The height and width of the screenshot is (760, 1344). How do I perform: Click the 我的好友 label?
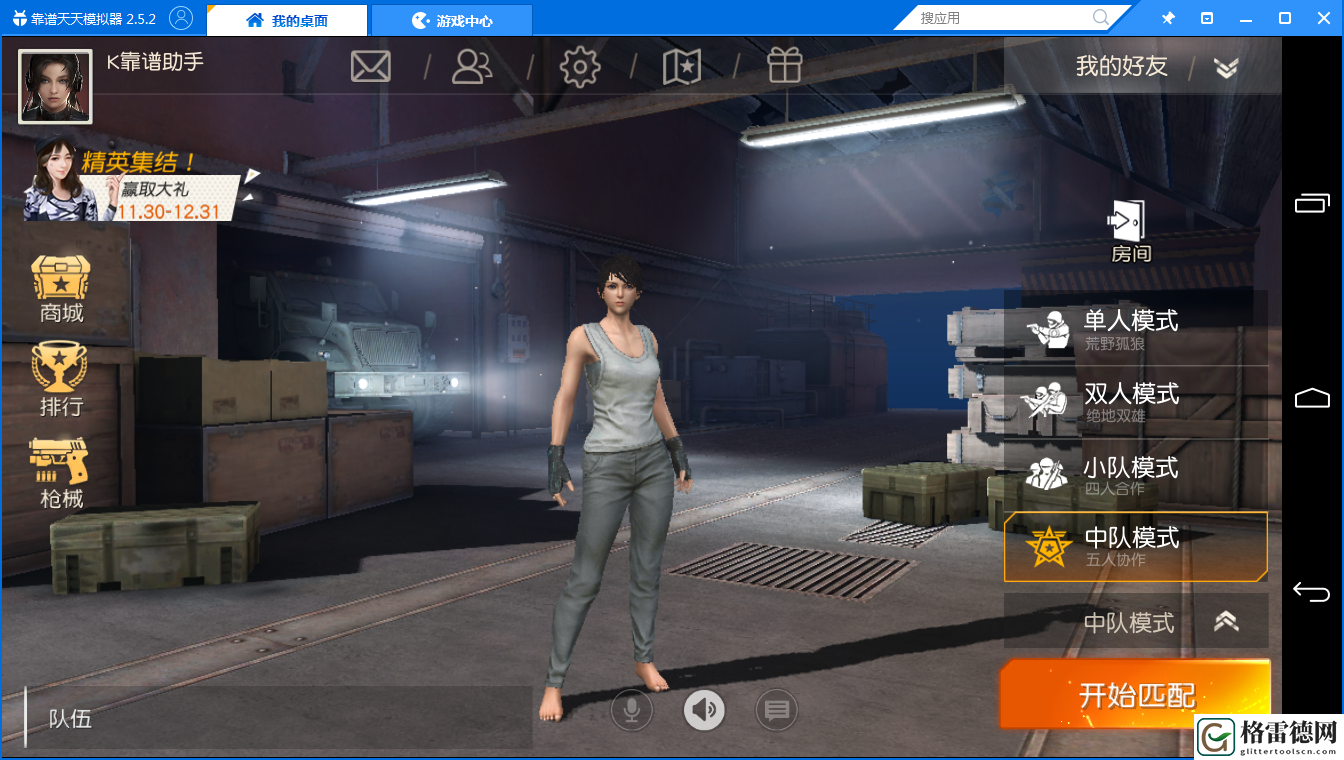(x=1122, y=66)
